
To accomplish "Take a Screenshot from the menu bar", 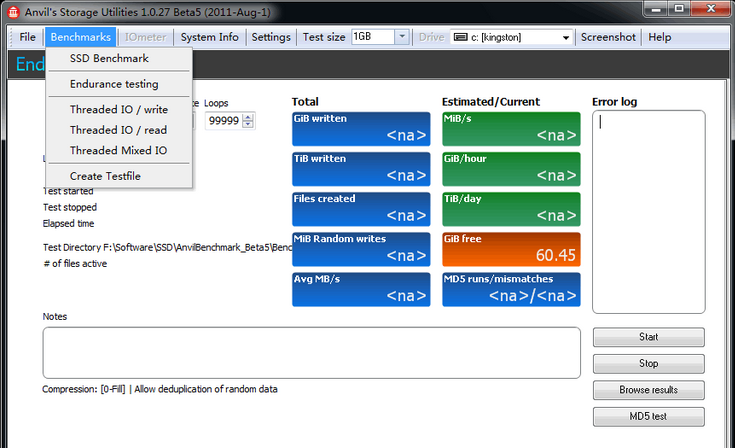I will click(608, 37).
